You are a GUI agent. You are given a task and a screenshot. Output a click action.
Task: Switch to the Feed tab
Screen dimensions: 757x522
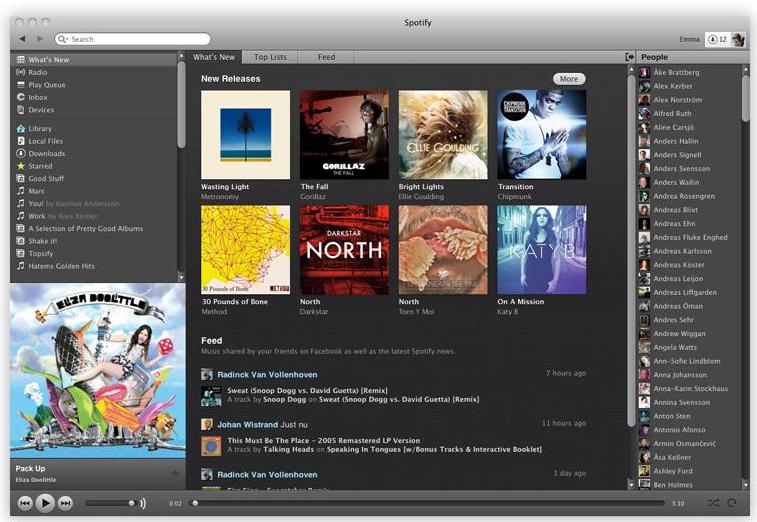326,57
